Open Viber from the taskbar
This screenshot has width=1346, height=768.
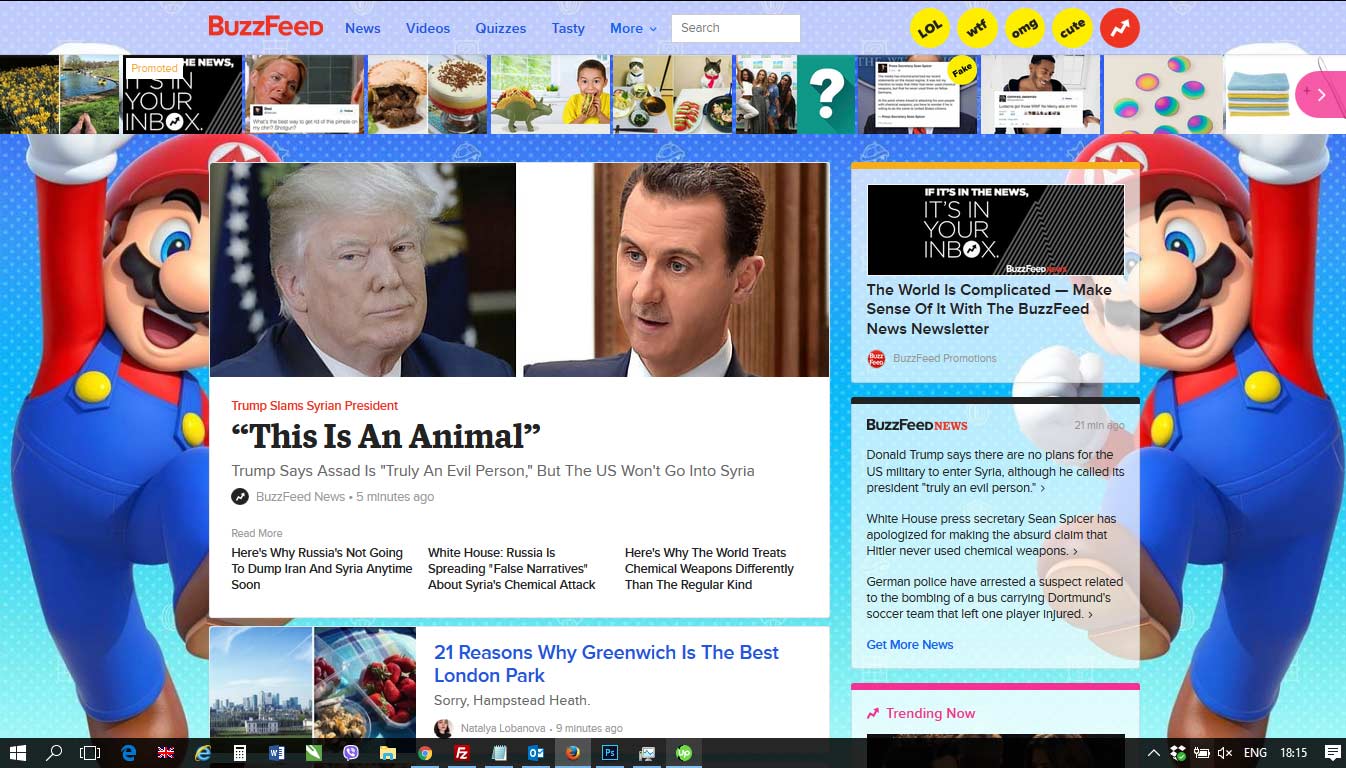point(351,753)
